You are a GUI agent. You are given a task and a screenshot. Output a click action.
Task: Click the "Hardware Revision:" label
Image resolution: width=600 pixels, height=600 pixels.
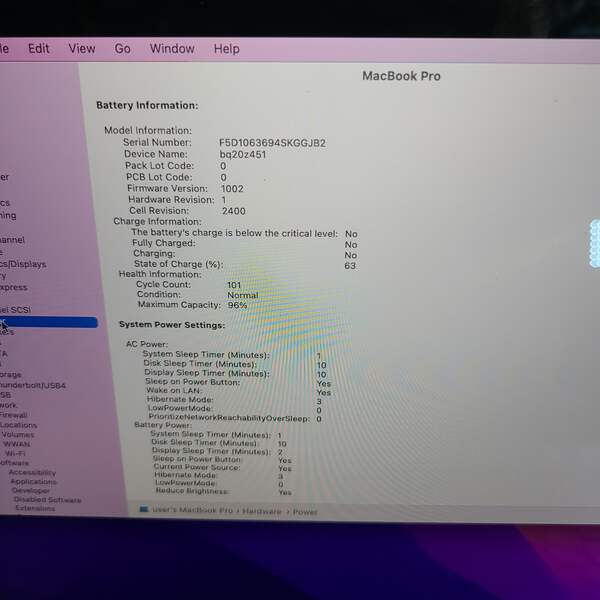[x=171, y=200]
